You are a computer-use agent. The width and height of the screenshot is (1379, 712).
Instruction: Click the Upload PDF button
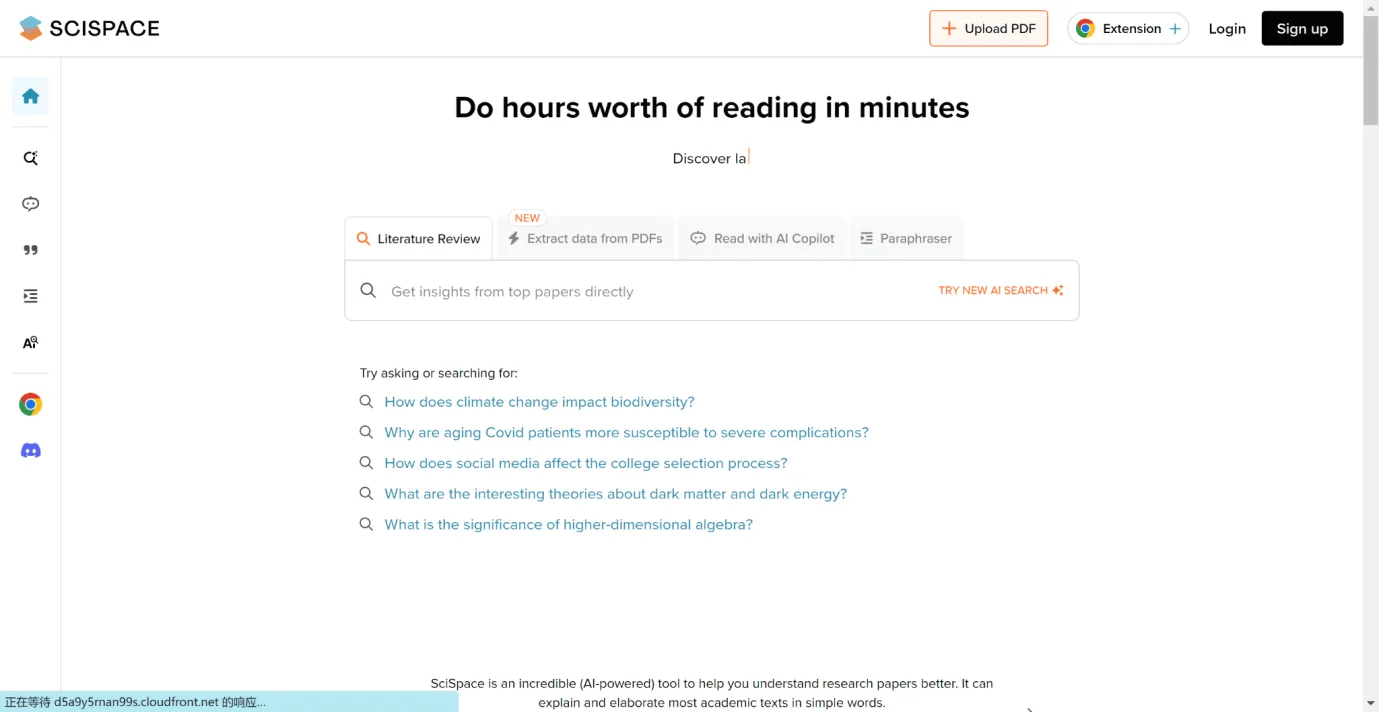tap(988, 28)
